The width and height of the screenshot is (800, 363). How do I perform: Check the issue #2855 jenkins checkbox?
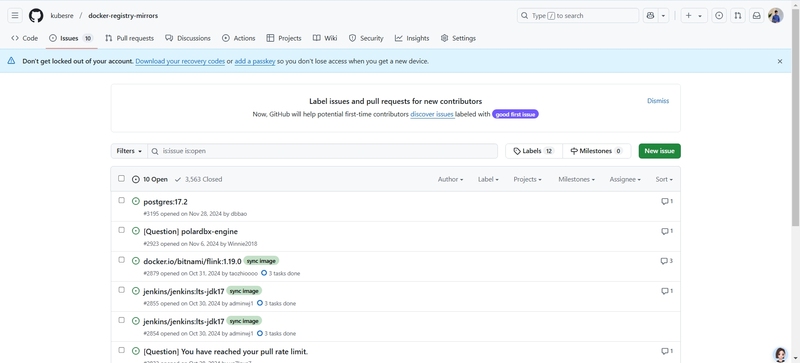pos(121,290)
